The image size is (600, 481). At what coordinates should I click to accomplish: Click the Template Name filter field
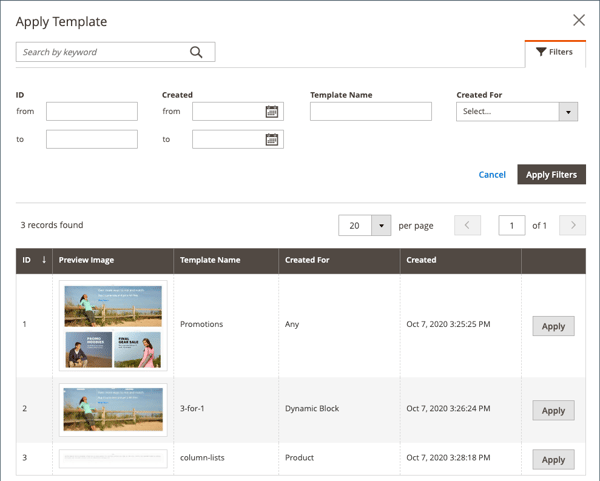coord(370,112)
